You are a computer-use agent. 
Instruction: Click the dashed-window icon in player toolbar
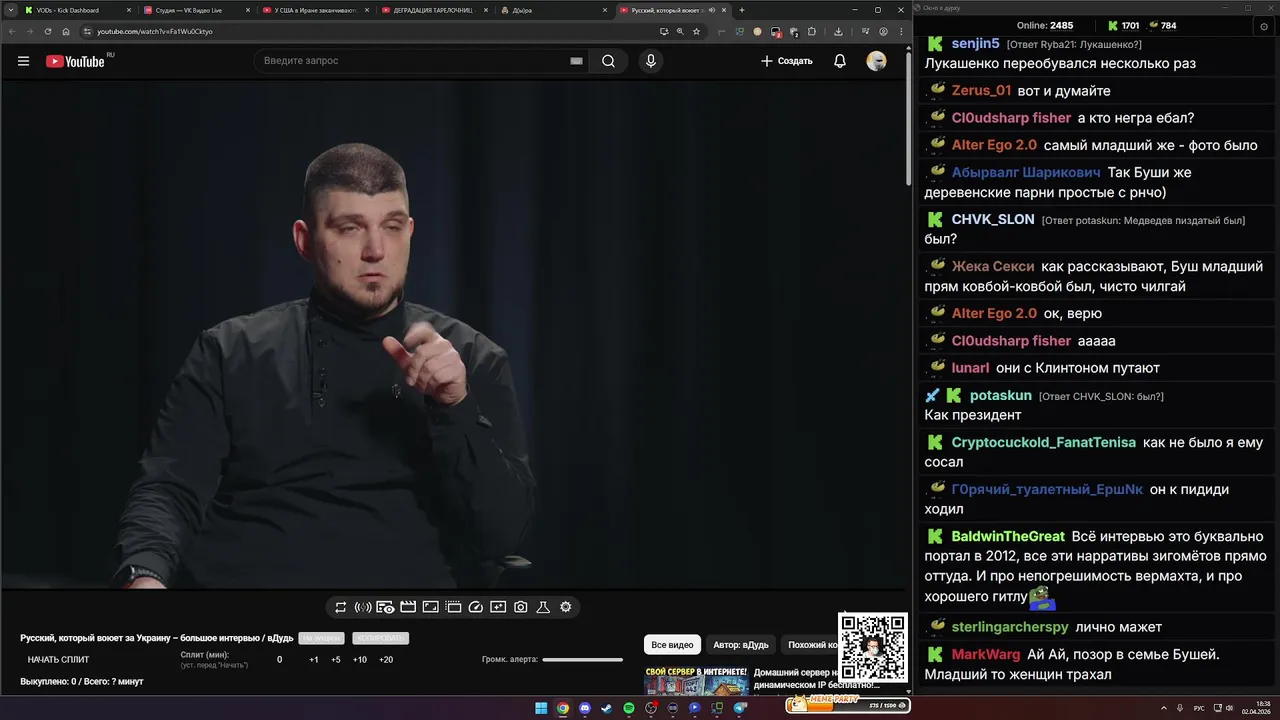coord(453,607)
